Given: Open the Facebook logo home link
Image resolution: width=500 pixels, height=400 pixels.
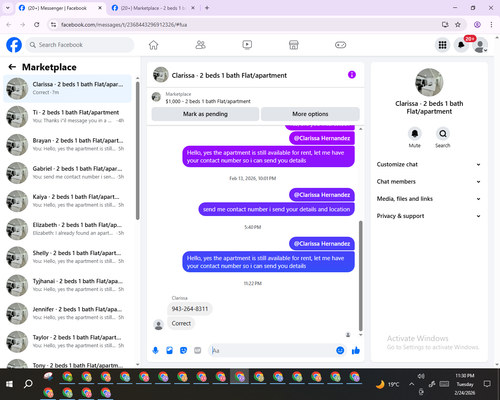Looking at the screenshot, I should [x=14, y=45].
